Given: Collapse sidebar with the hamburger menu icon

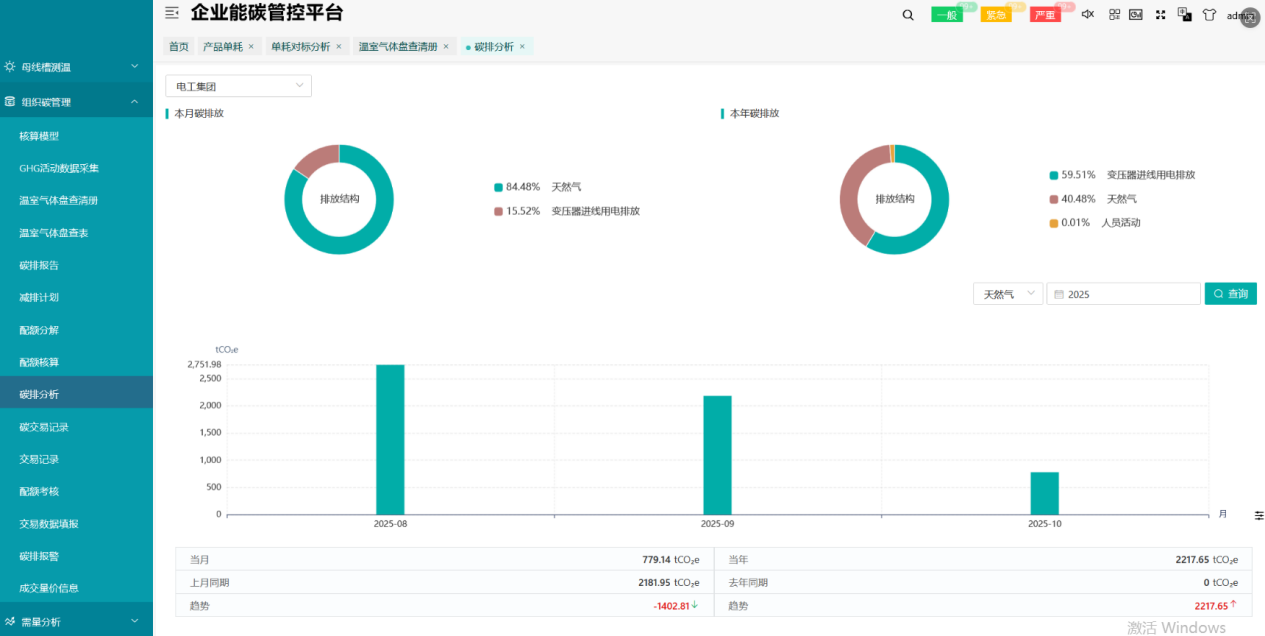Looking at the screenshot, I should [172, 13].
